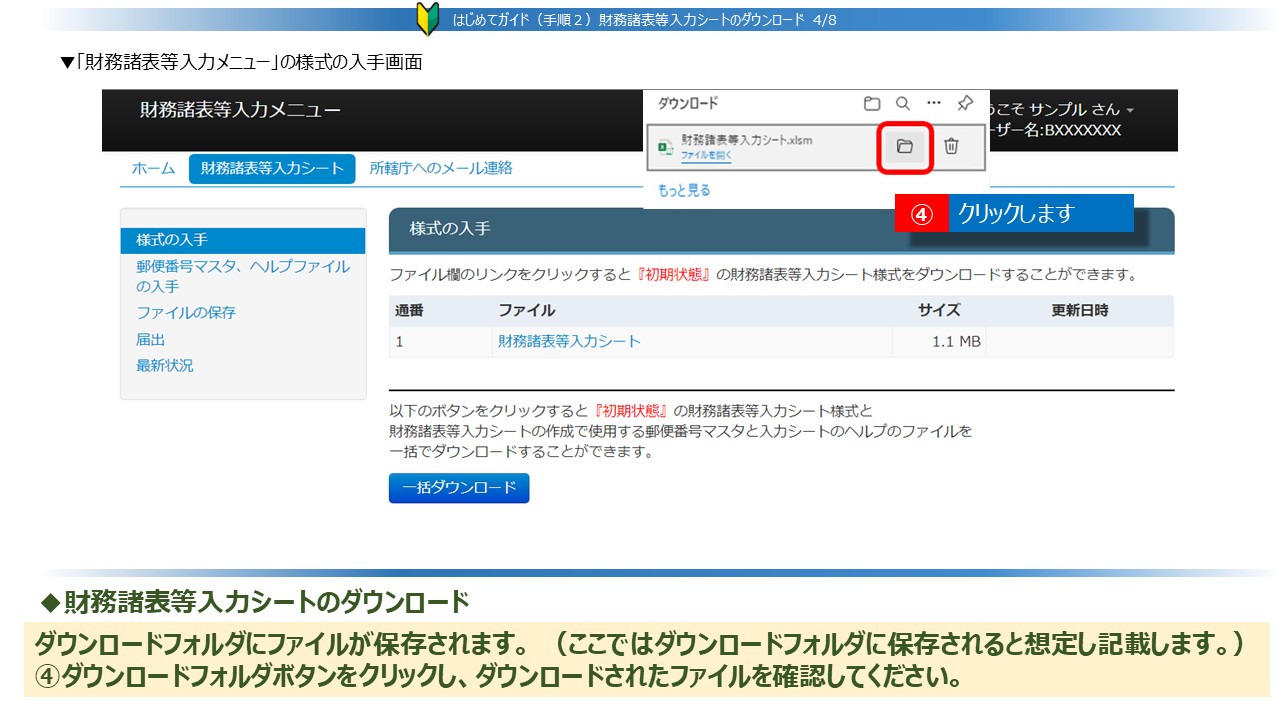Click the 届出 sidebar link
This screenshot has width=1280, height=720.
coord(151,340)
